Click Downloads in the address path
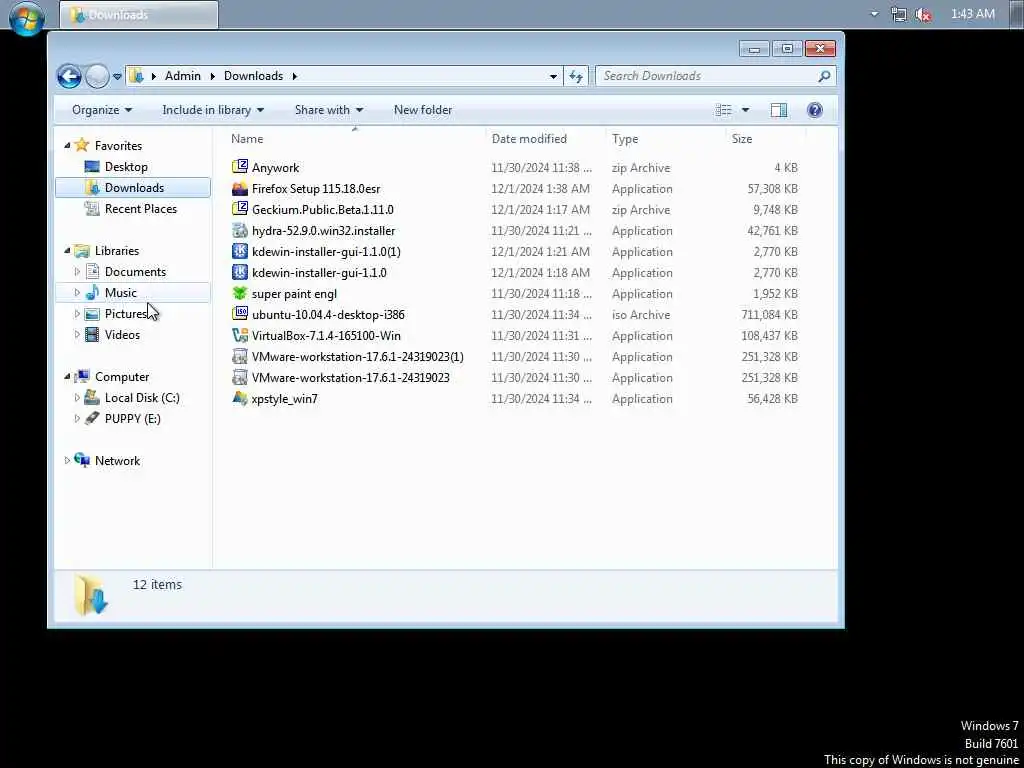 [253, 76]
